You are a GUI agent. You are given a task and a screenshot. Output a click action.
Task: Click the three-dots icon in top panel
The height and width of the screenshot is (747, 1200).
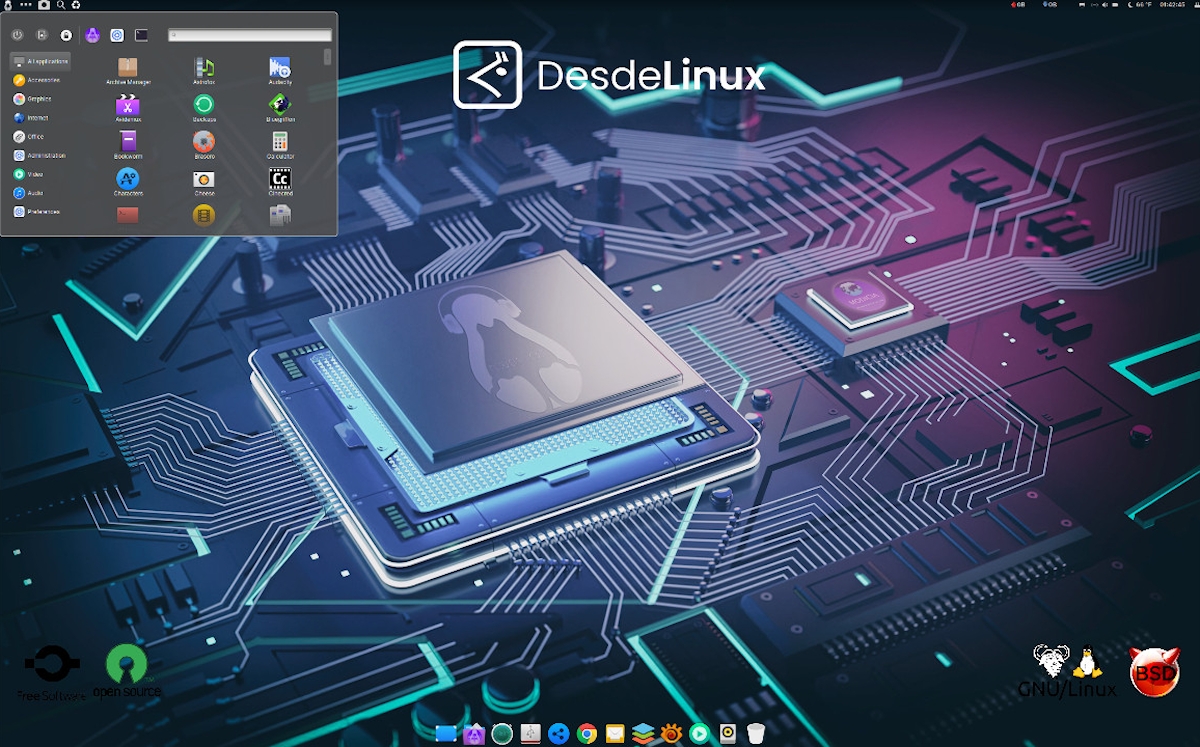pos(26,5)
